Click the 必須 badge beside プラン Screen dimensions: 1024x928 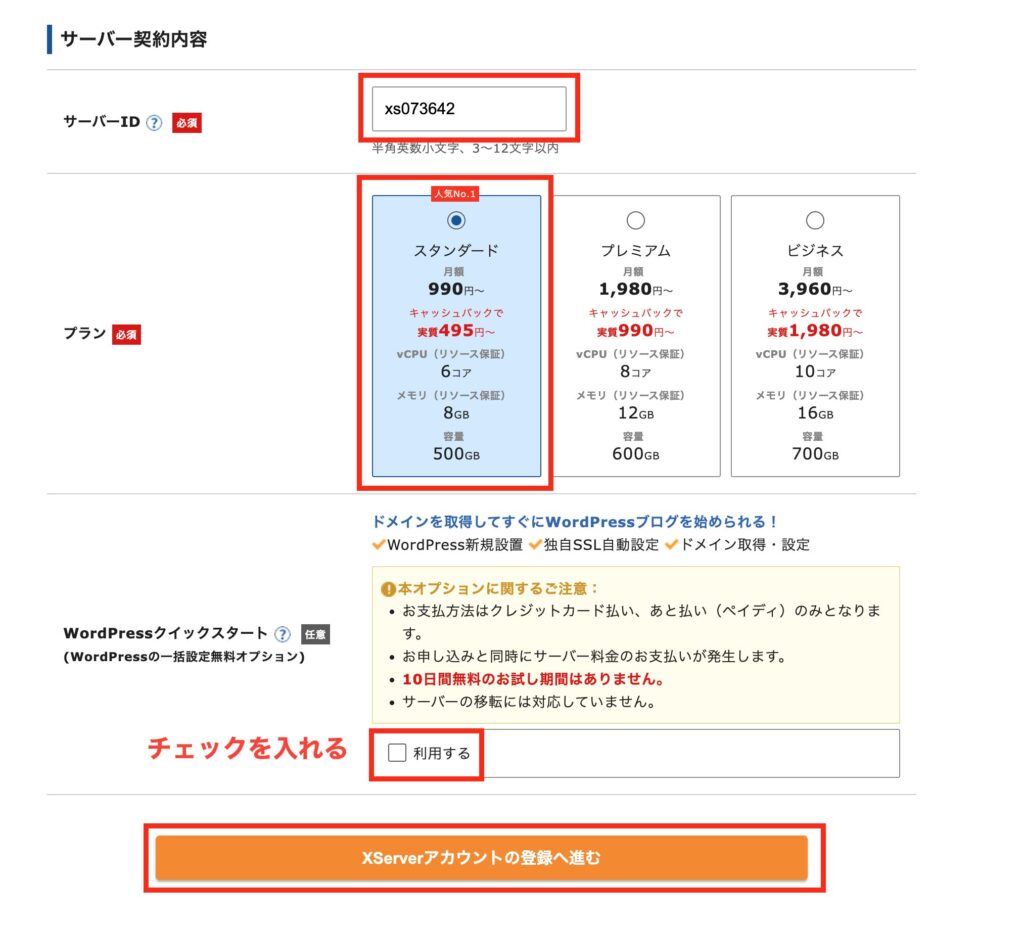pyautogui.click(x=126, y=334)
